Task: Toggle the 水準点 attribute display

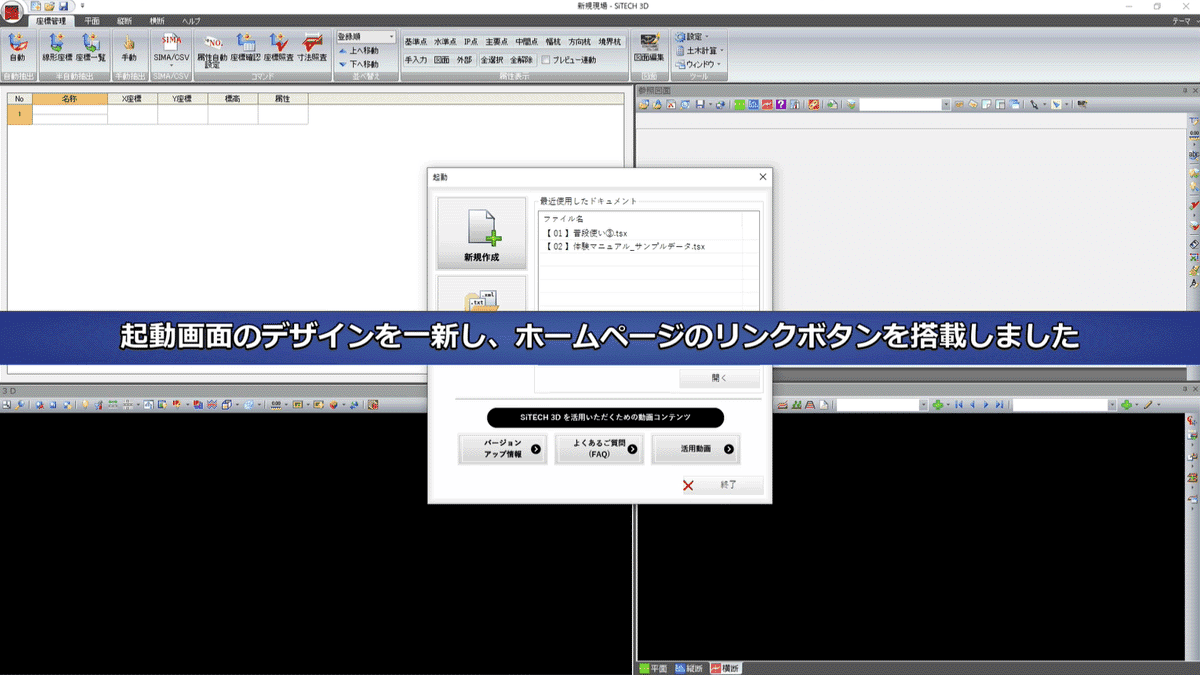Action: pyautogui.click(x=445, y=42)
